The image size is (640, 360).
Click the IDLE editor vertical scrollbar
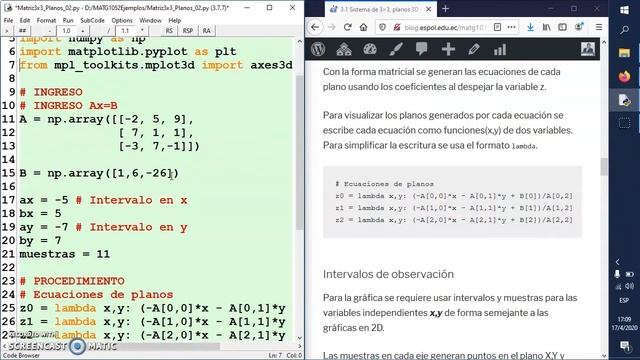(x=300, y=151)
